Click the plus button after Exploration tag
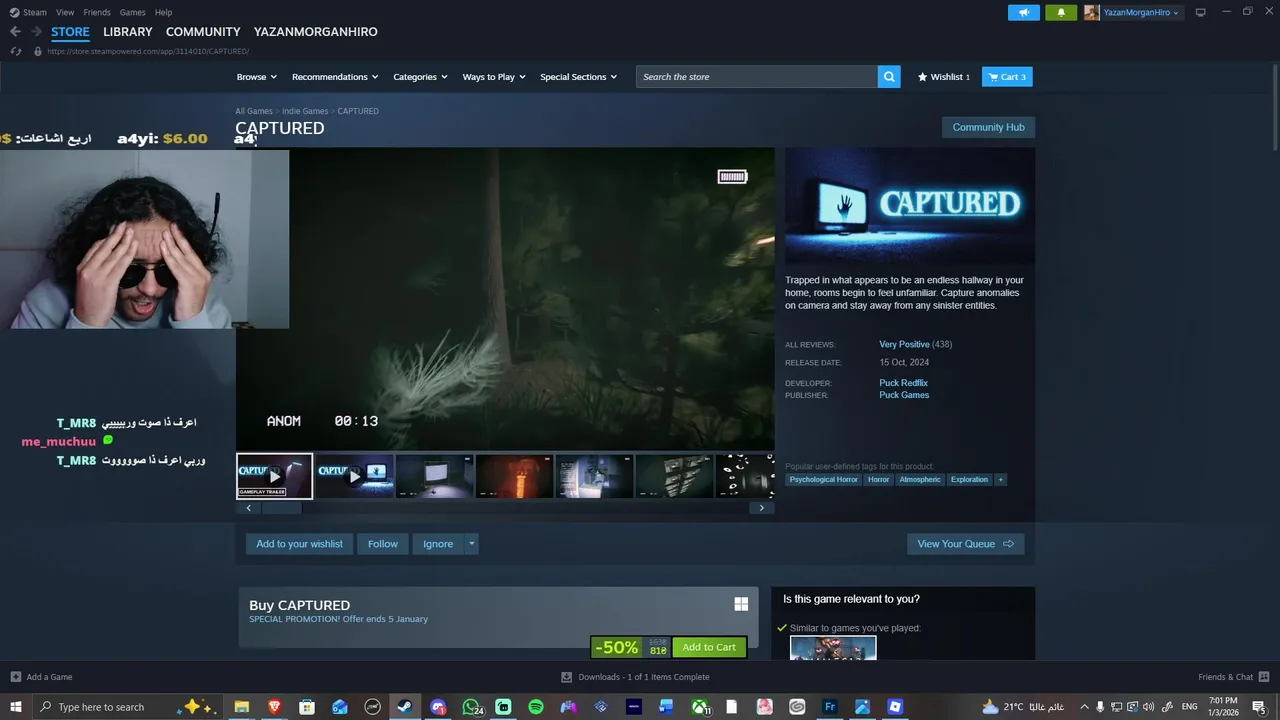 pyautogui.click(x=1000, y=480)
